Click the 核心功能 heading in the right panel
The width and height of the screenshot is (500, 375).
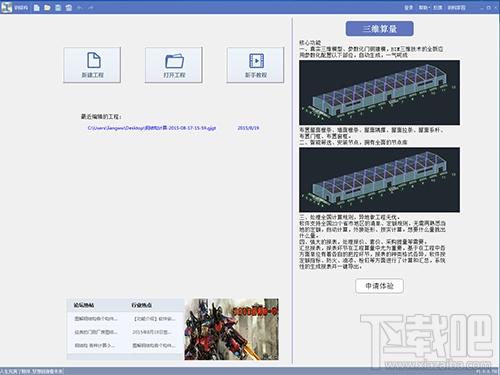(310, 43)
